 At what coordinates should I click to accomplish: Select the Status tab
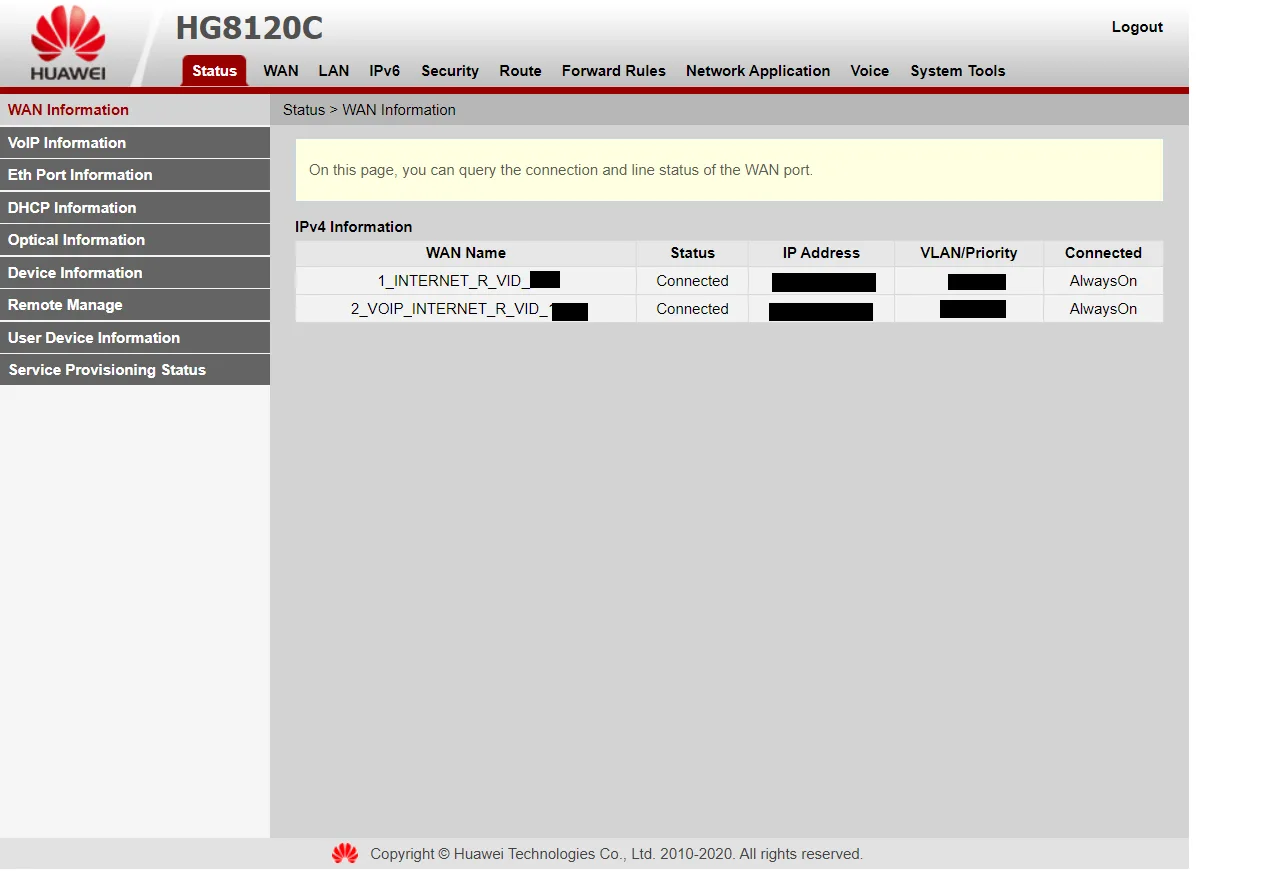213,71
